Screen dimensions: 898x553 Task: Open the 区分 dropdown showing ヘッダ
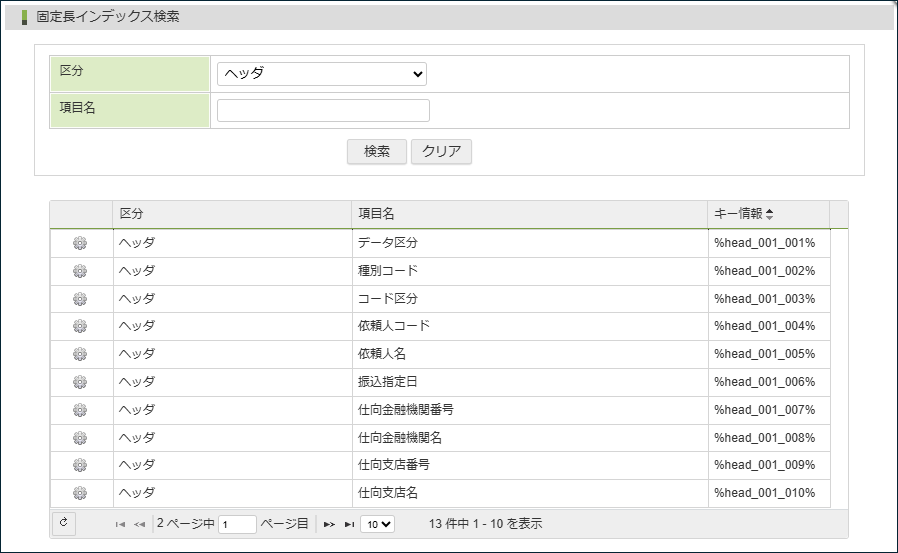[x=321, y=74]
